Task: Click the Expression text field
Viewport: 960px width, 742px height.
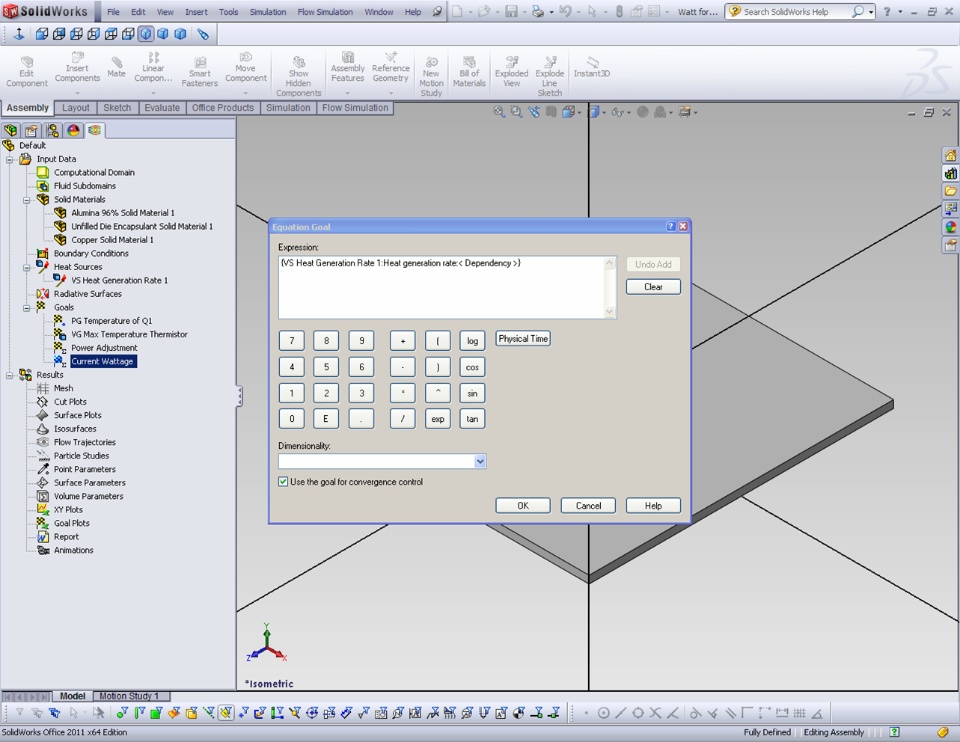Action: tap(442, 287)
